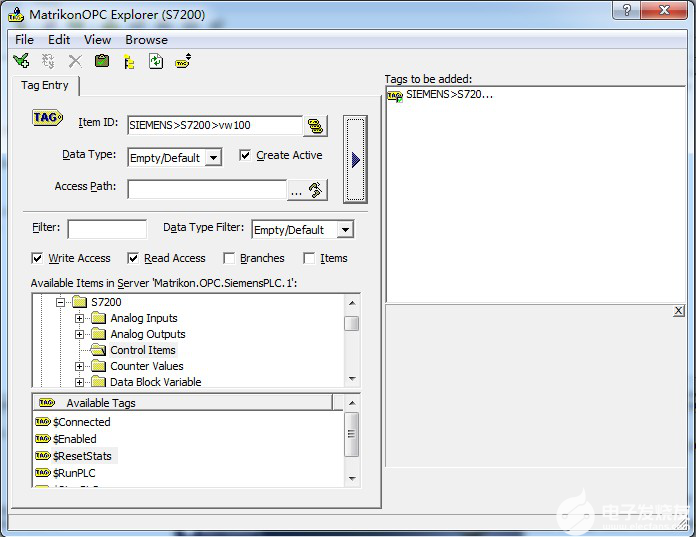Open the View menu
This screenshot has width=696, height=537.
tap(97, 40)
